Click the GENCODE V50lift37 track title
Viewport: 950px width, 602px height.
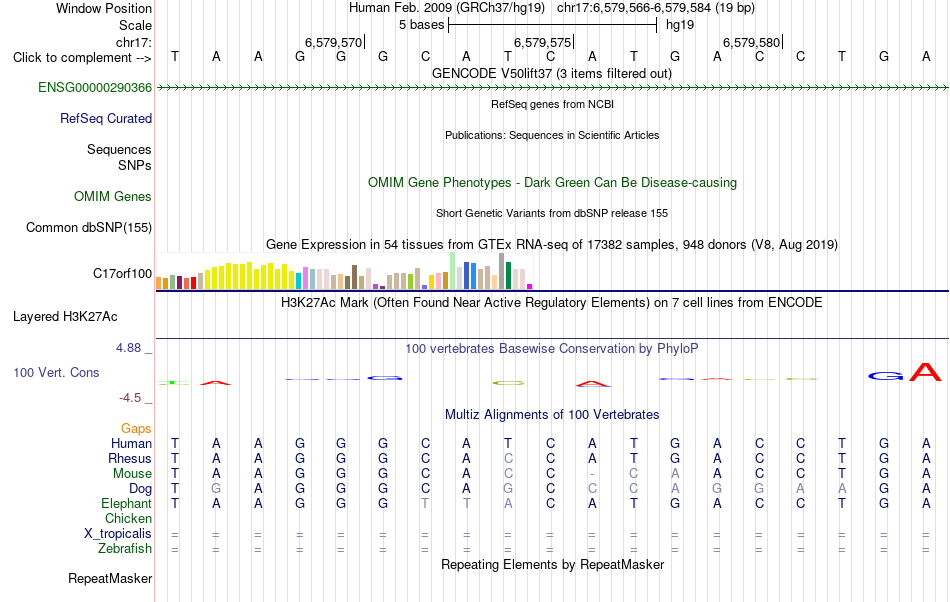552,73
